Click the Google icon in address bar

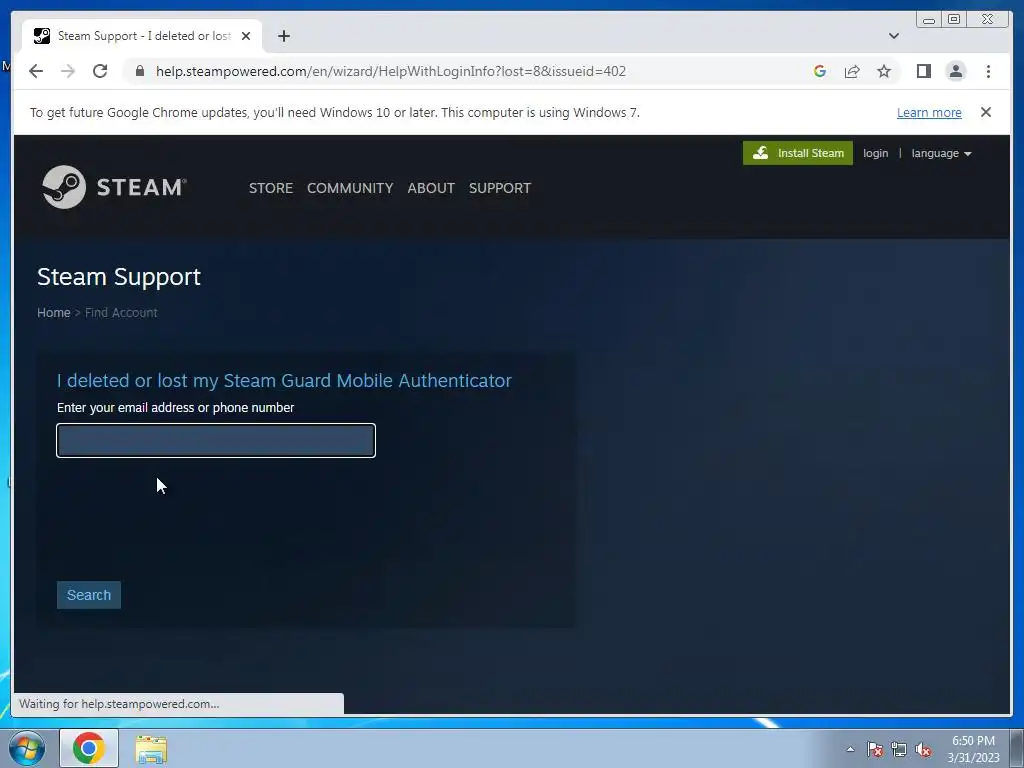coord(820,71)
